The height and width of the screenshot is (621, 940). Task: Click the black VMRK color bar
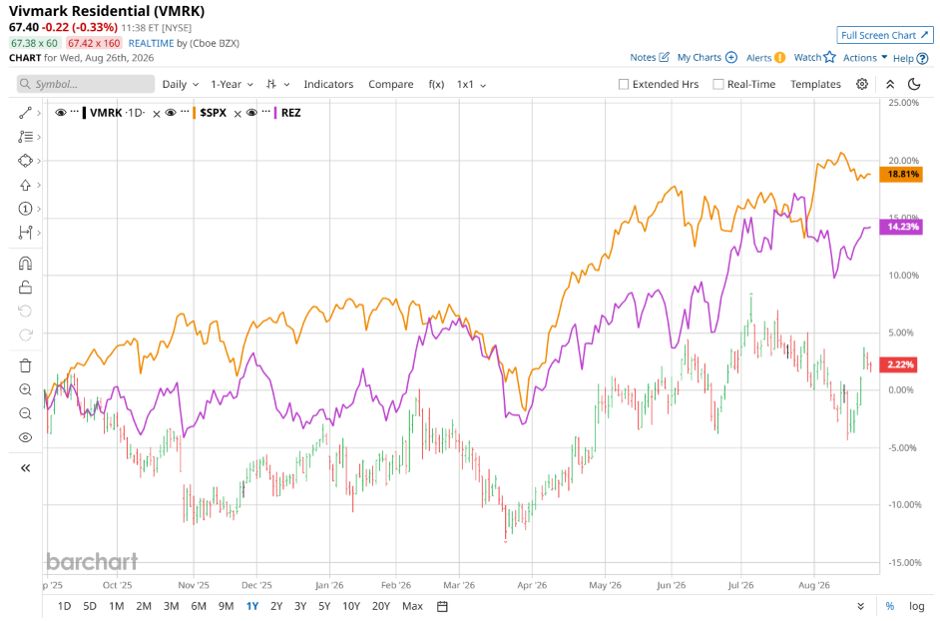point(84,113)
